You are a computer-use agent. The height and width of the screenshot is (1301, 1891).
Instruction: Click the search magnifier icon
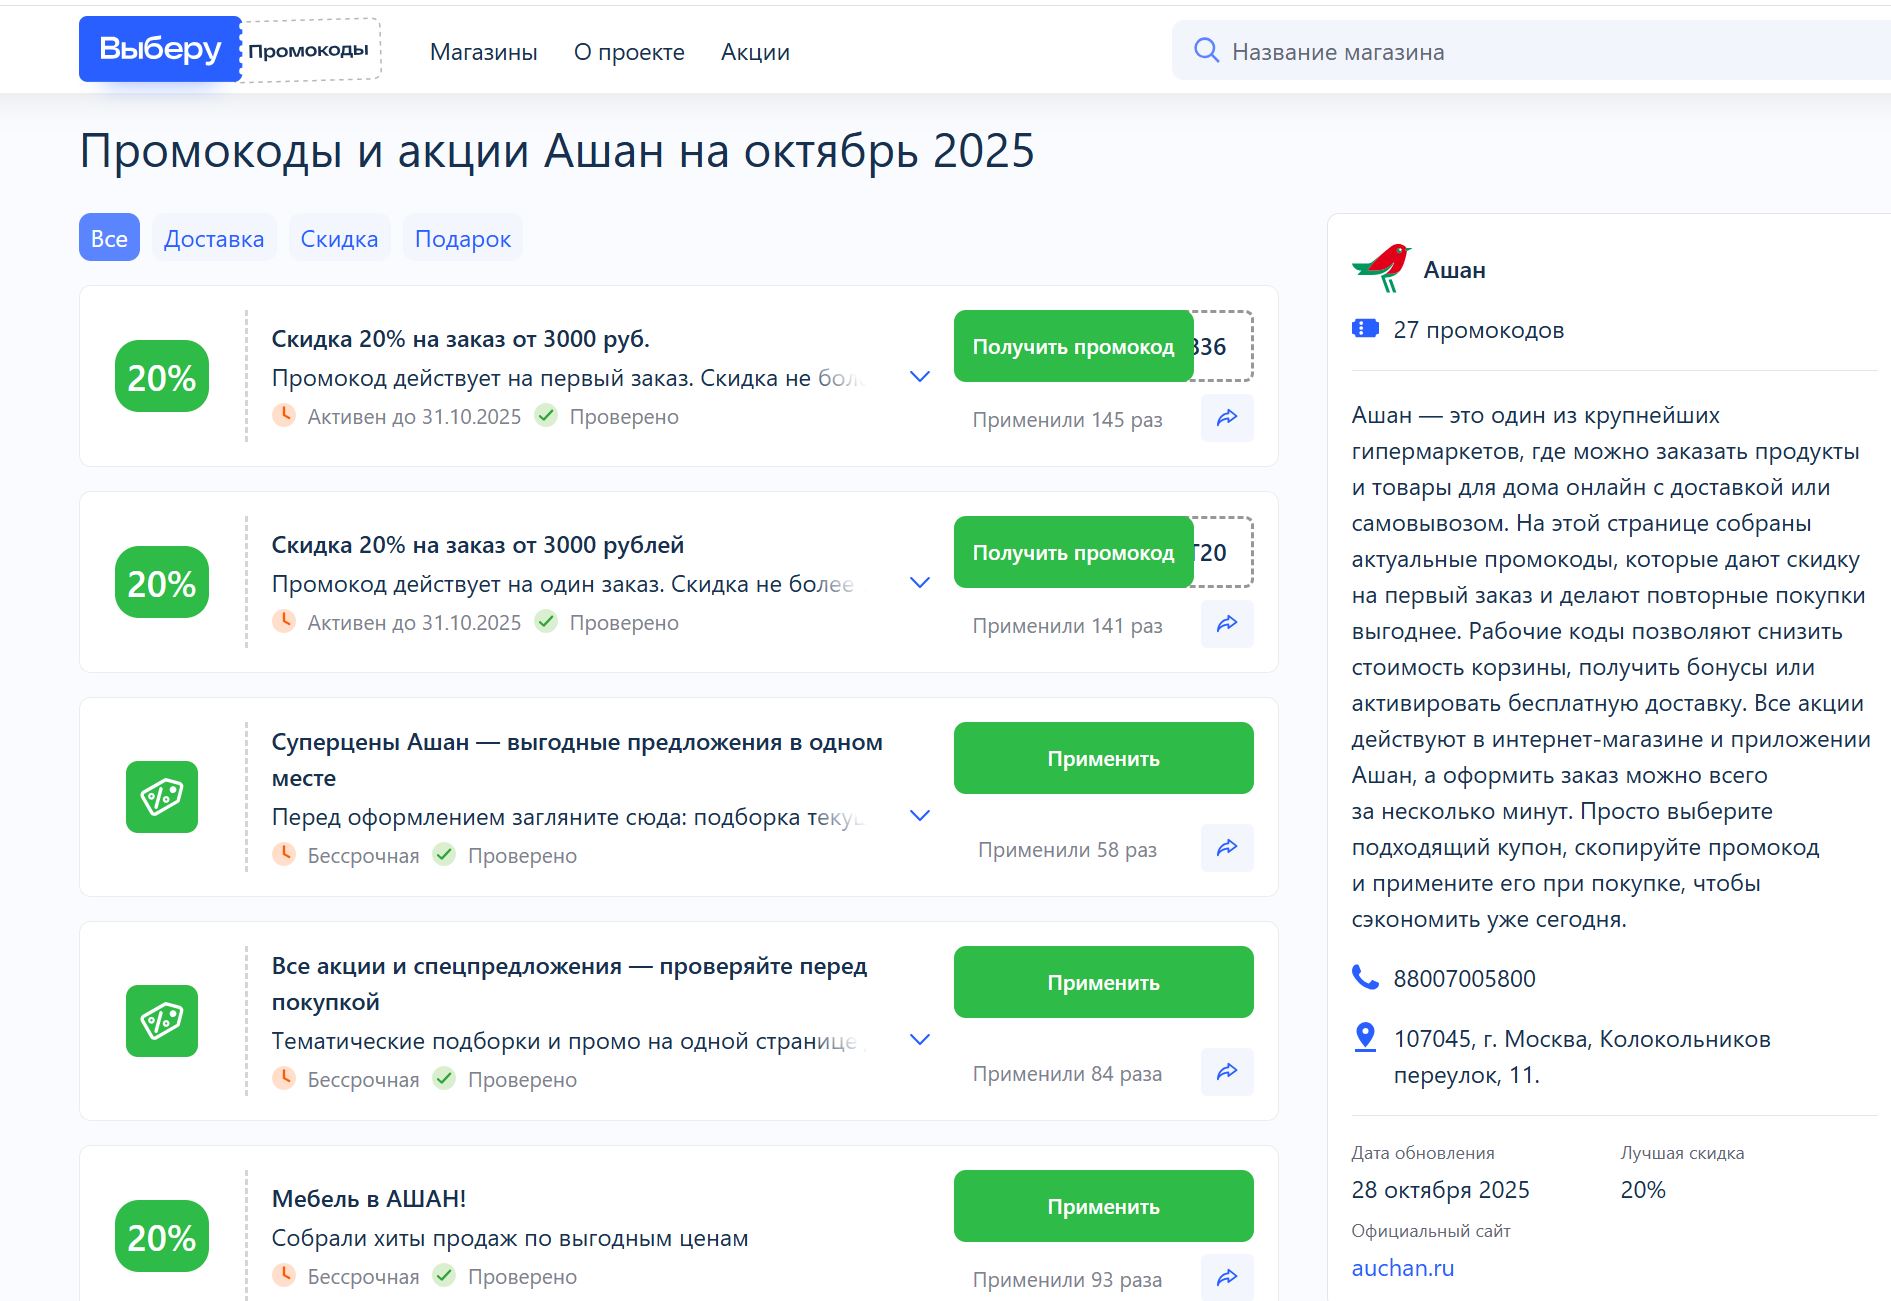point(1208,50)
